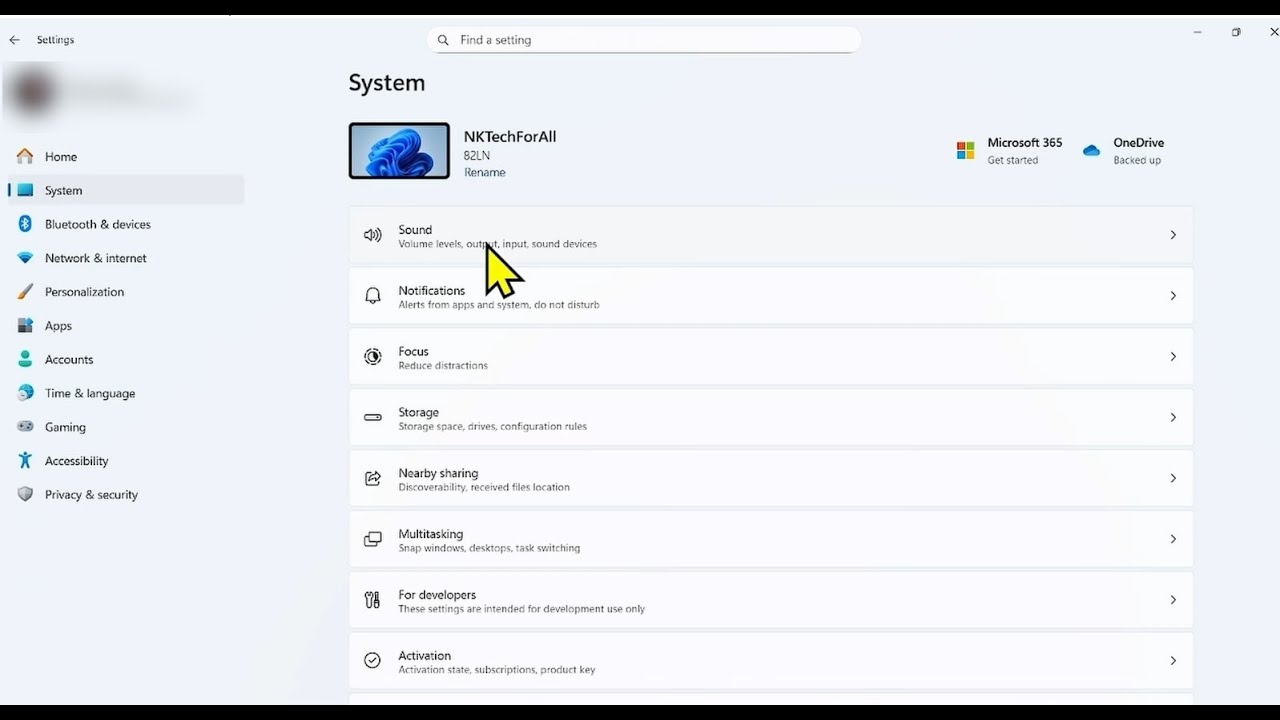Open the Focus row chevron
Image resolution: width=1280 pixels, height=720 pixels.
pos(1173,357)
